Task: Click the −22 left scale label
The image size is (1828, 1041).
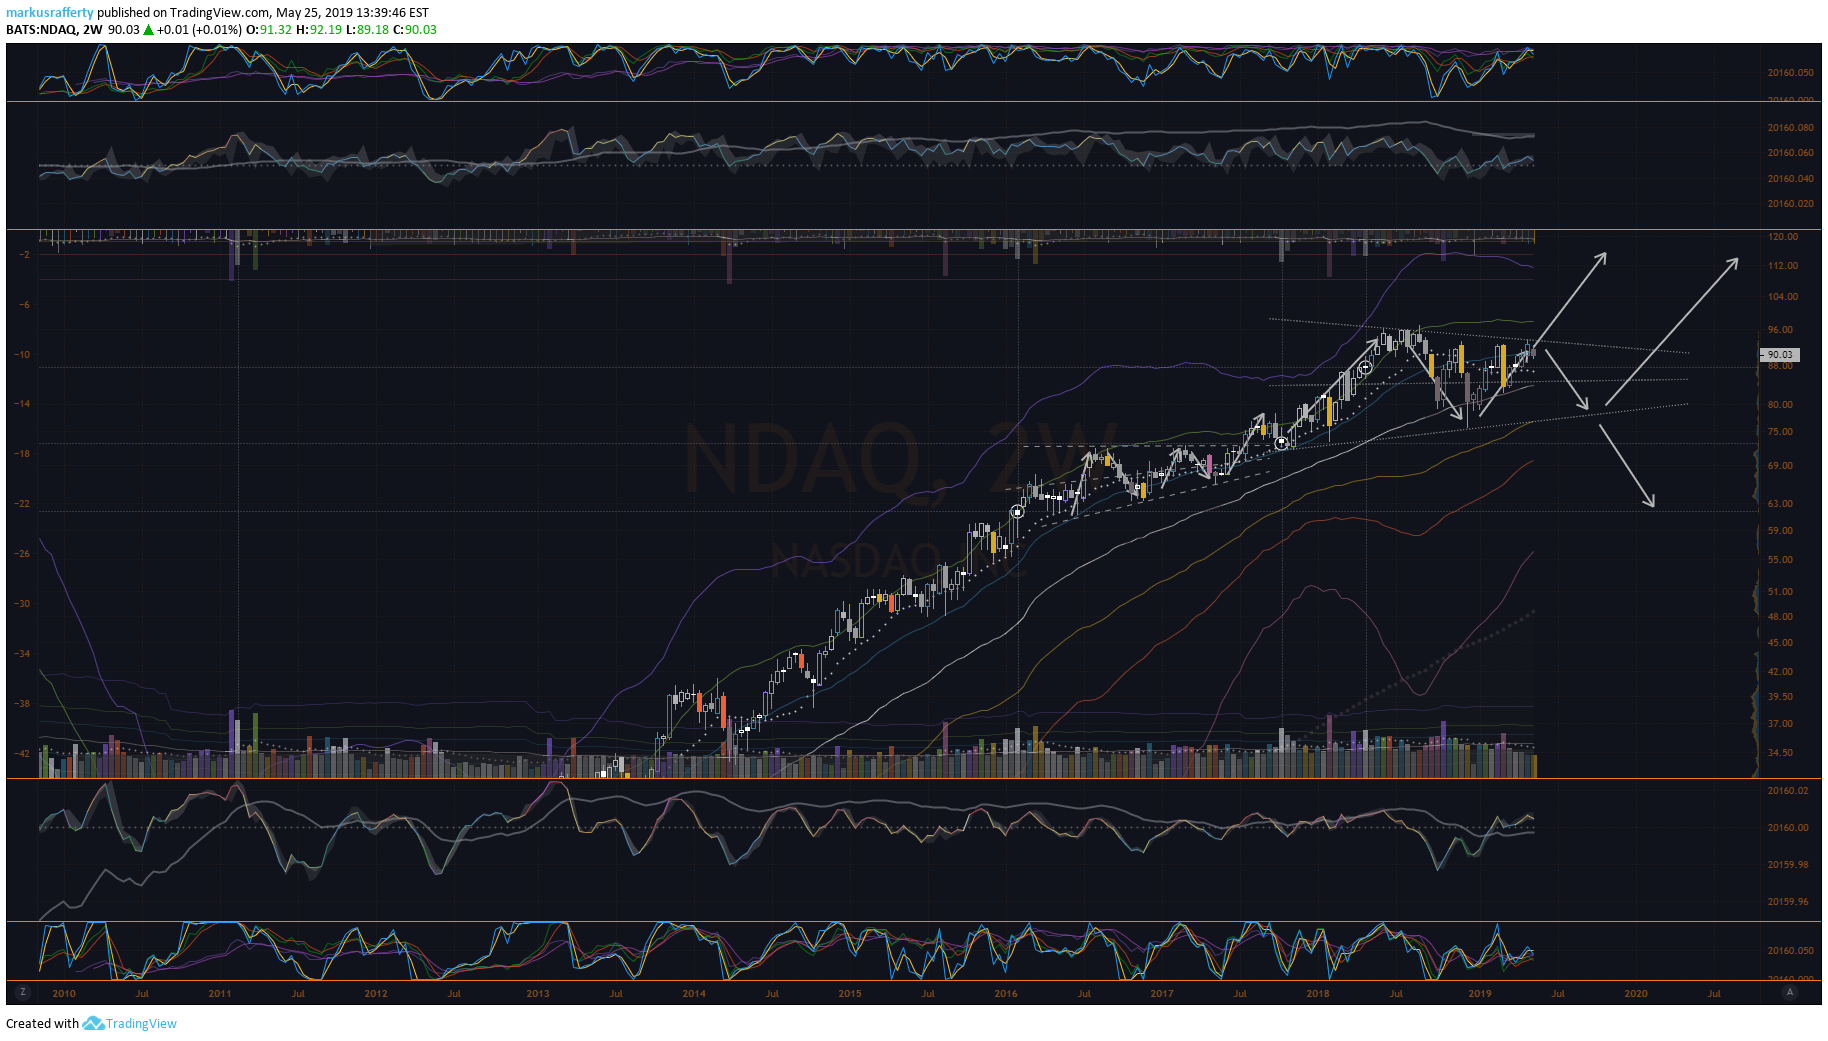Action: tap(22, 503)
